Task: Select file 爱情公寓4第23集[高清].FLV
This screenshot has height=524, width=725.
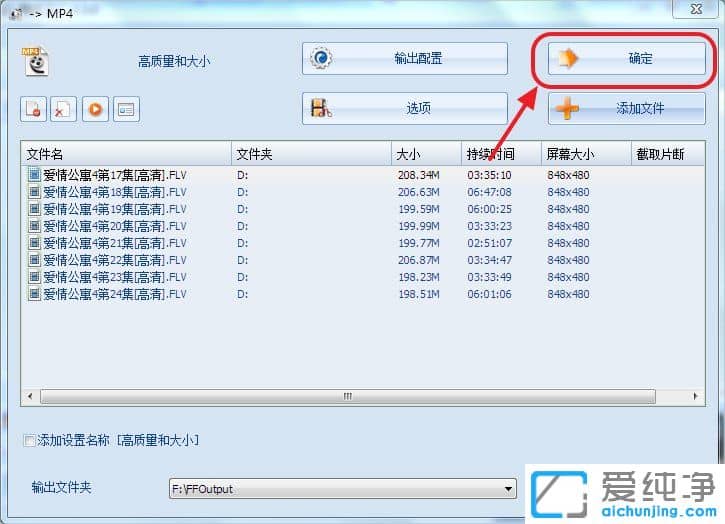Action: (115, 277)
